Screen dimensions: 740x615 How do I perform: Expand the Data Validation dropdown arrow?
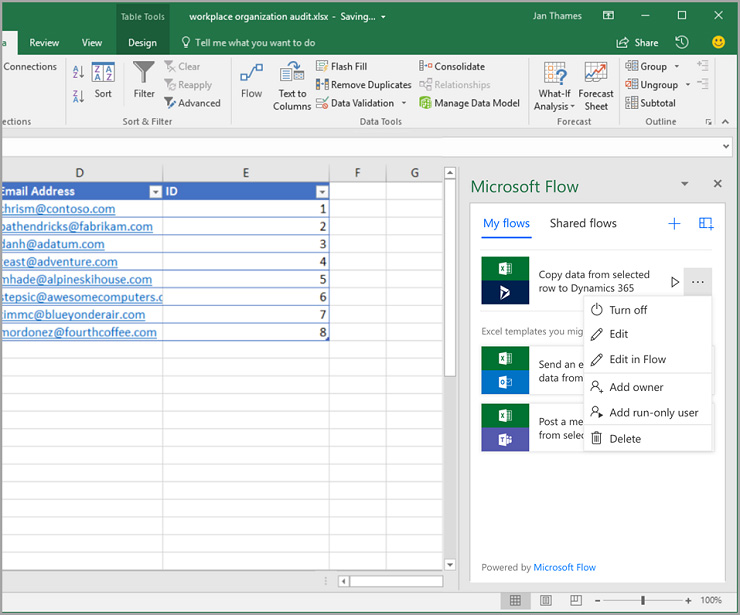point(404,103)
